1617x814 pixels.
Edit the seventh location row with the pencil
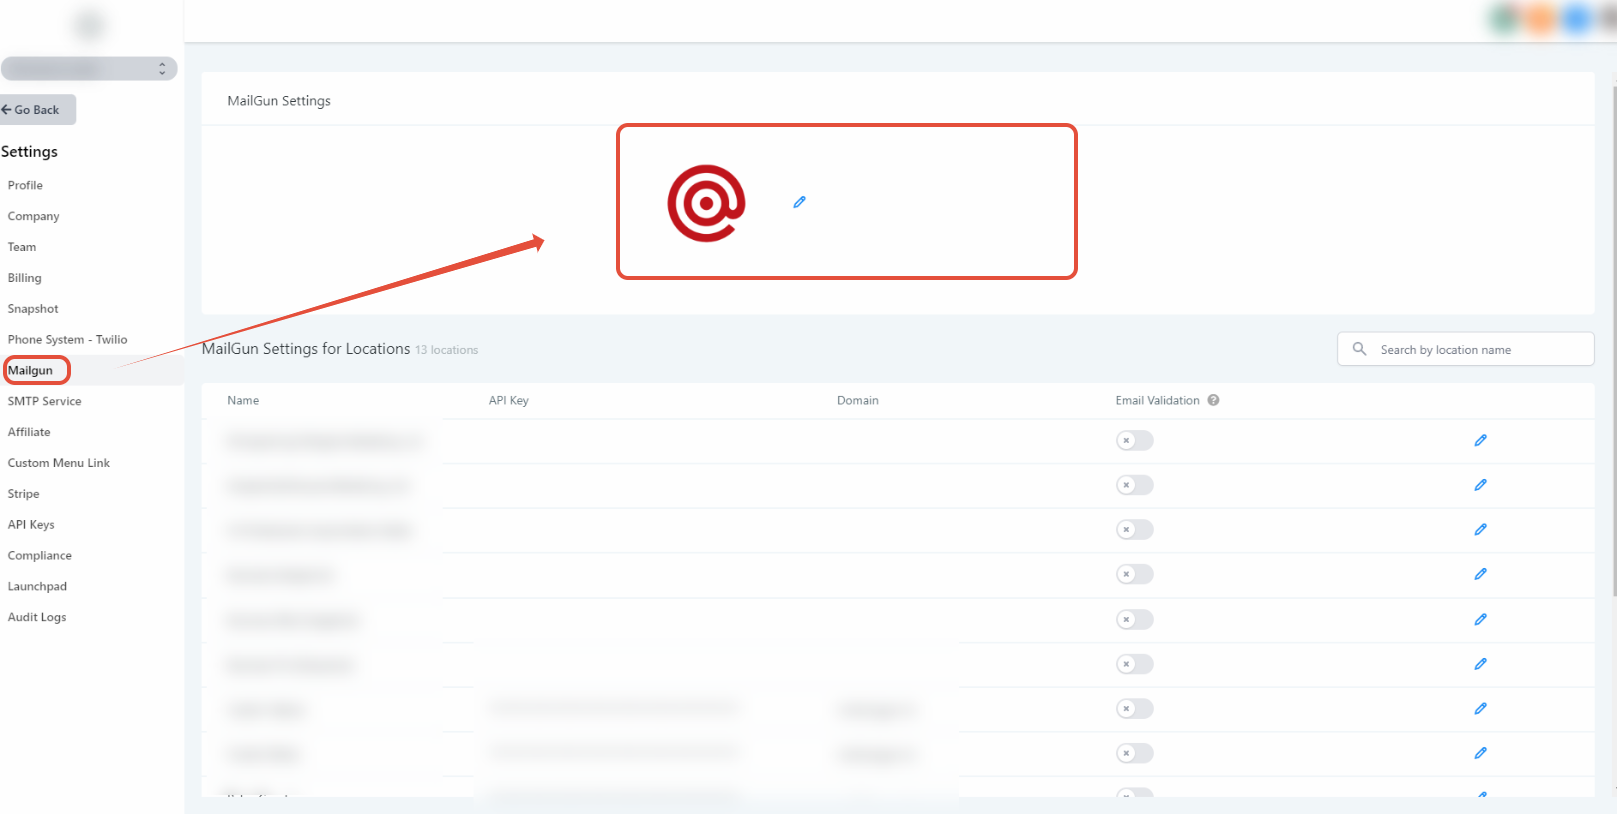pyautogui.click(x=1480, y=709)
